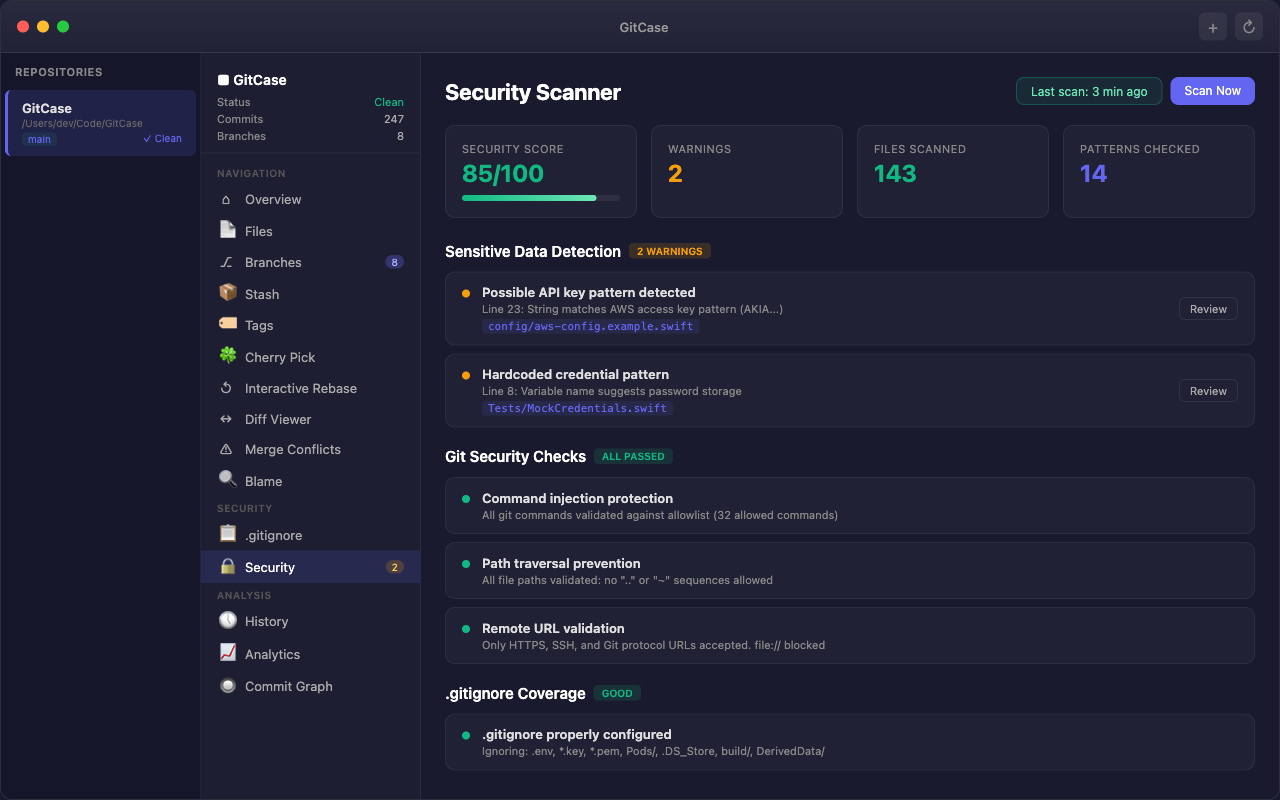The width and height of the screenshot is (1280, 800).
Task: Click the Branches icon showing 8 branches
Action: [x=228, y=262]
